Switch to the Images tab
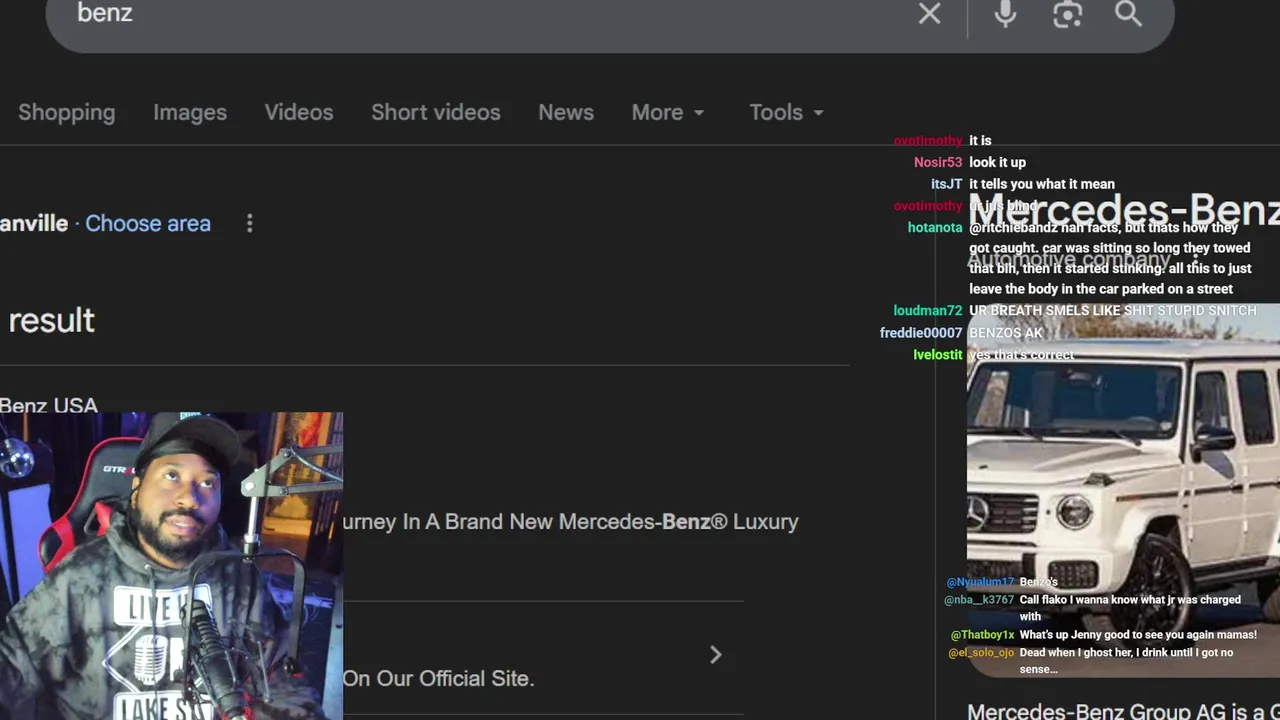 pos(190,112)
